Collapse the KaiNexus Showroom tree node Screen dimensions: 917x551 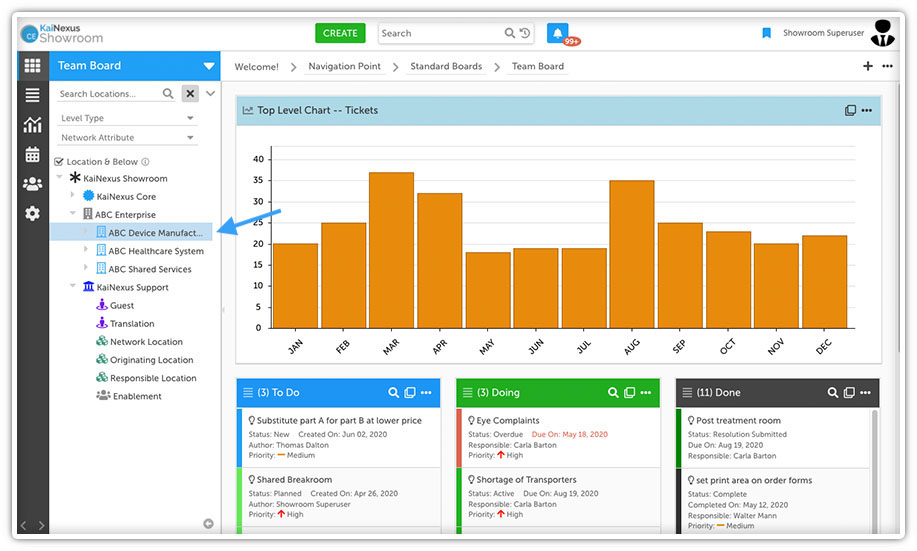[59, 177]
